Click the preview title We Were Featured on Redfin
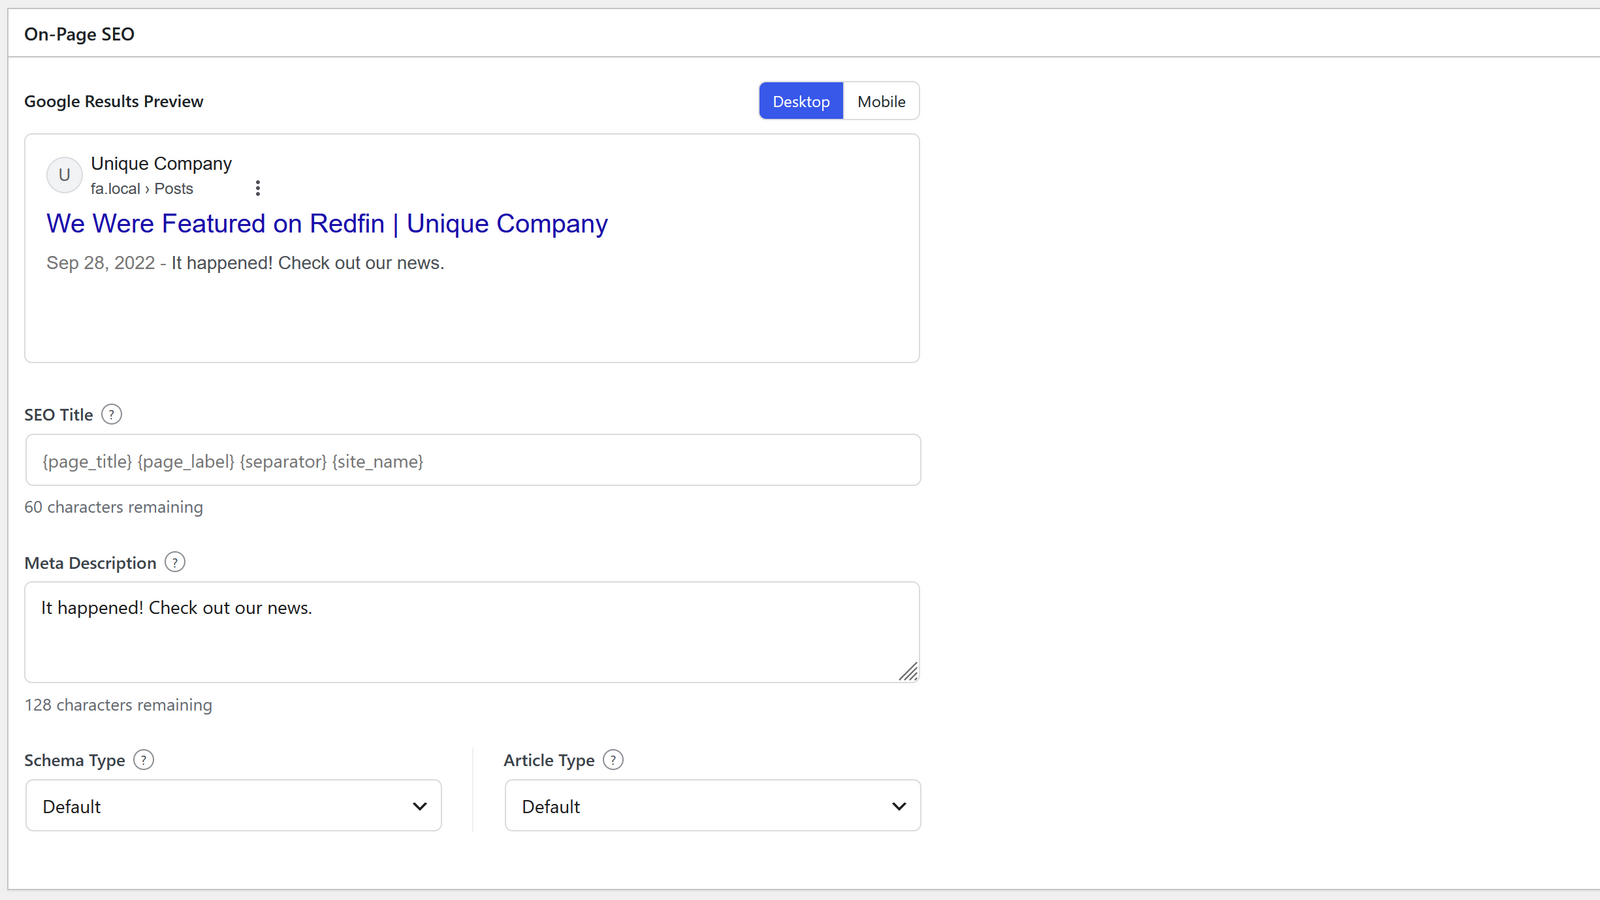 [x=327, y=224]
